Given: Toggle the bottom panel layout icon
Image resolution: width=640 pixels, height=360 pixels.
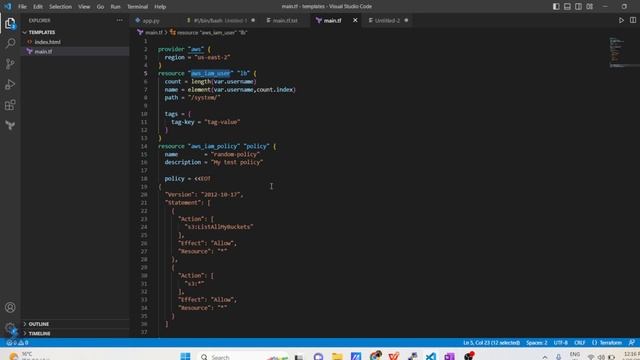Looking at the screenshot, I should (567, 7).
